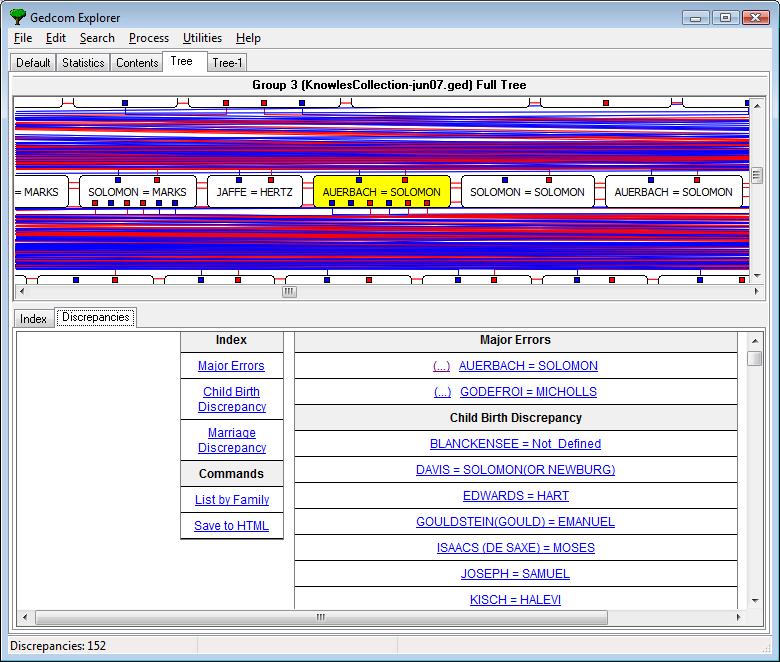
Task: Open JOSEPH = SAMUEL link
Action: tap(515, 573)
